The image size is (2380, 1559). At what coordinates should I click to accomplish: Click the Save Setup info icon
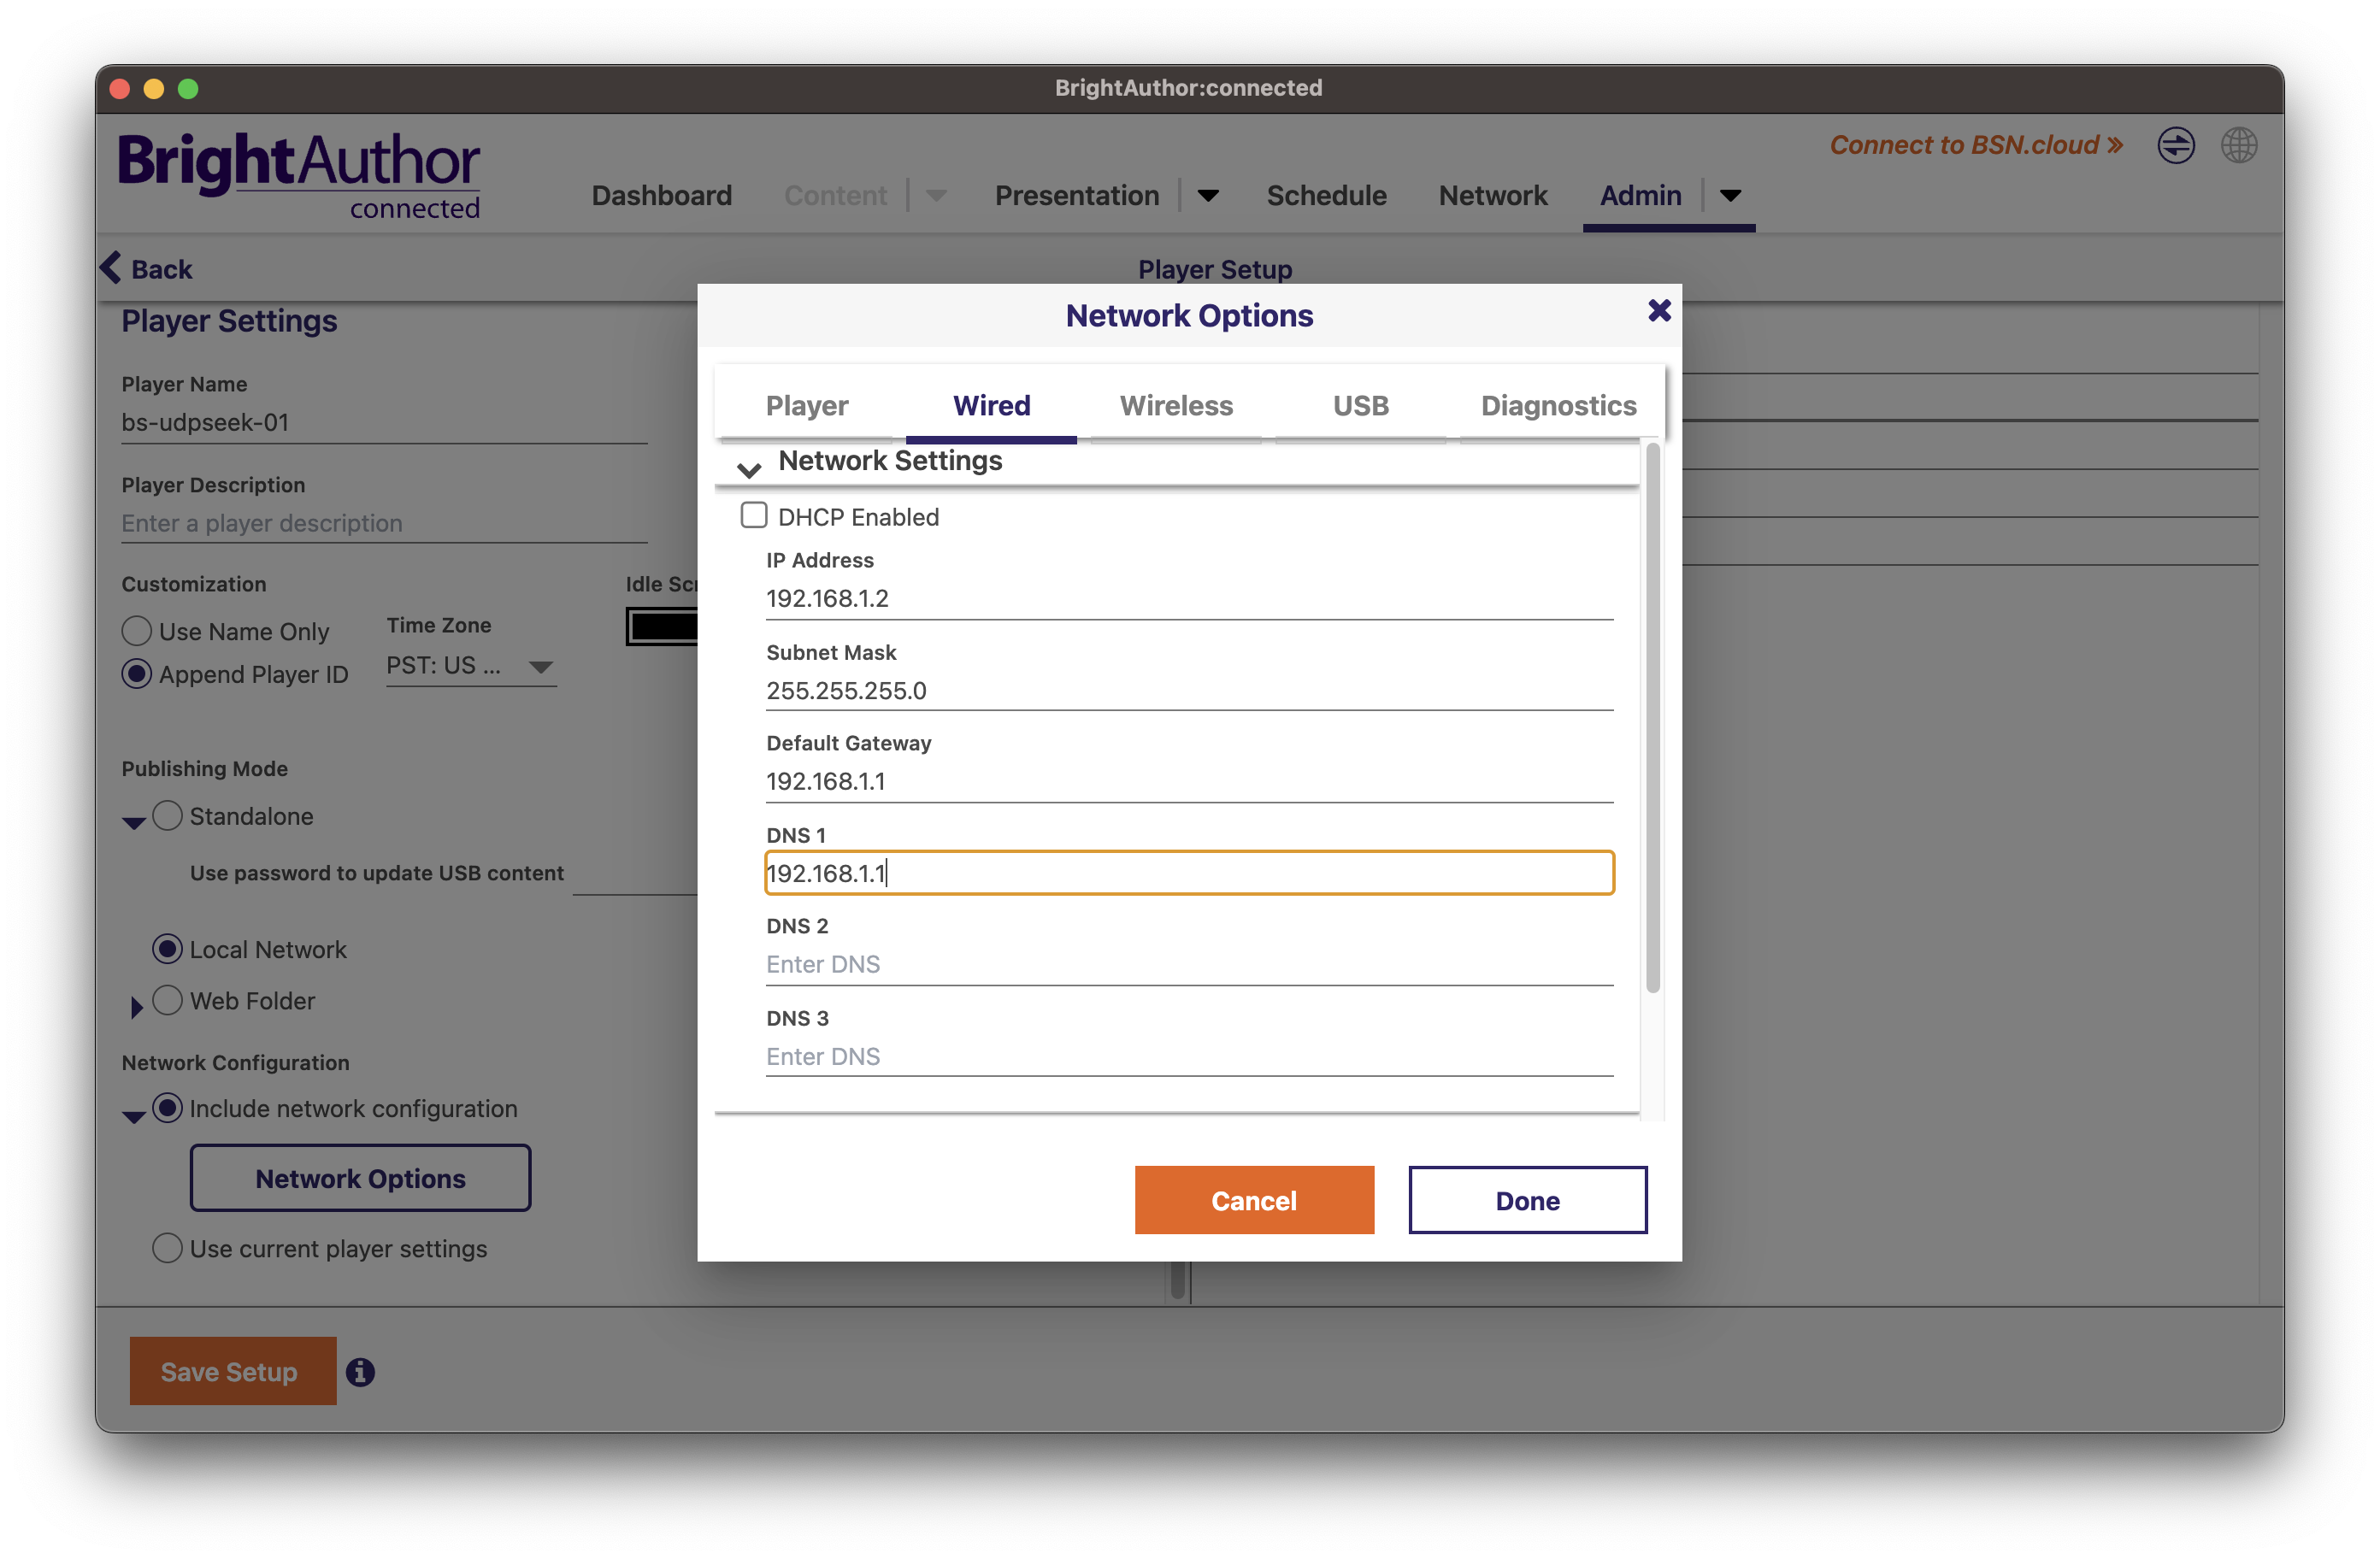pos(360,1372)
